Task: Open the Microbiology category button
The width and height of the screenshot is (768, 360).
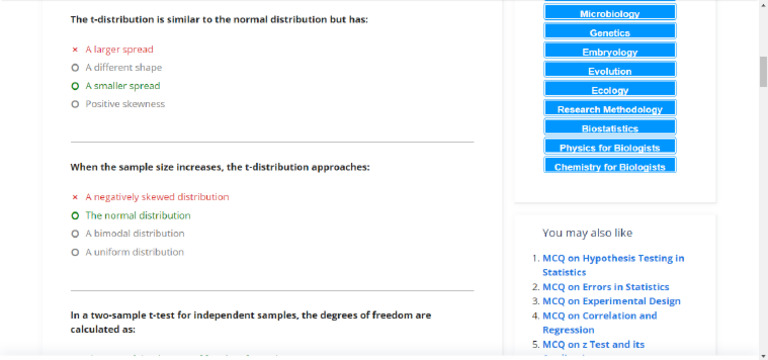Action: point(610,12)
